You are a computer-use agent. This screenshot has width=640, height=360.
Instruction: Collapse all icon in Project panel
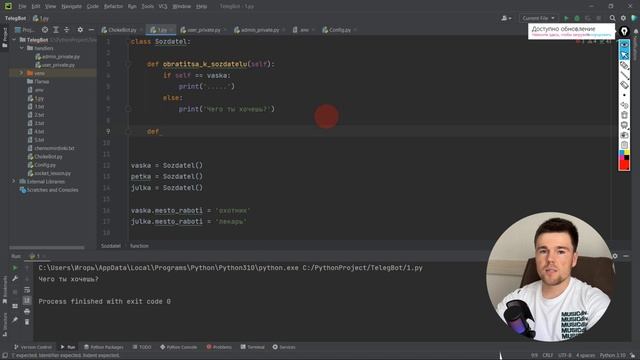pos(67,30)
